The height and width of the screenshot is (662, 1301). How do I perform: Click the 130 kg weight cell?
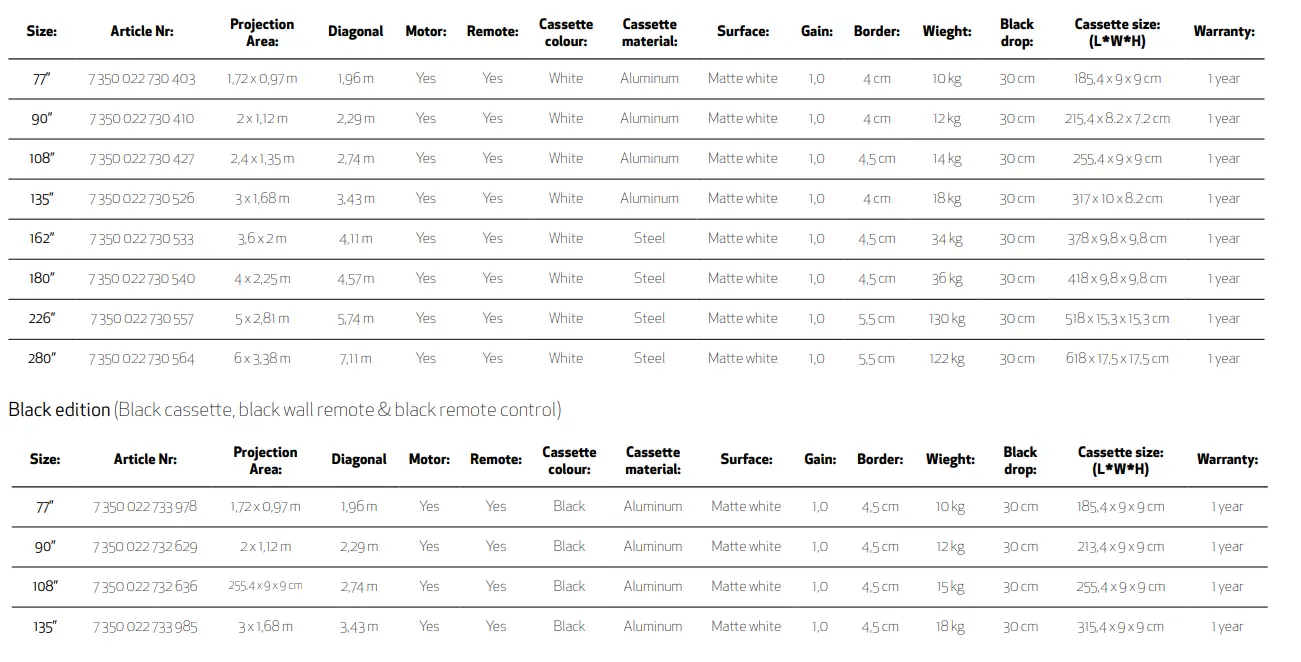tap(946, 319)
